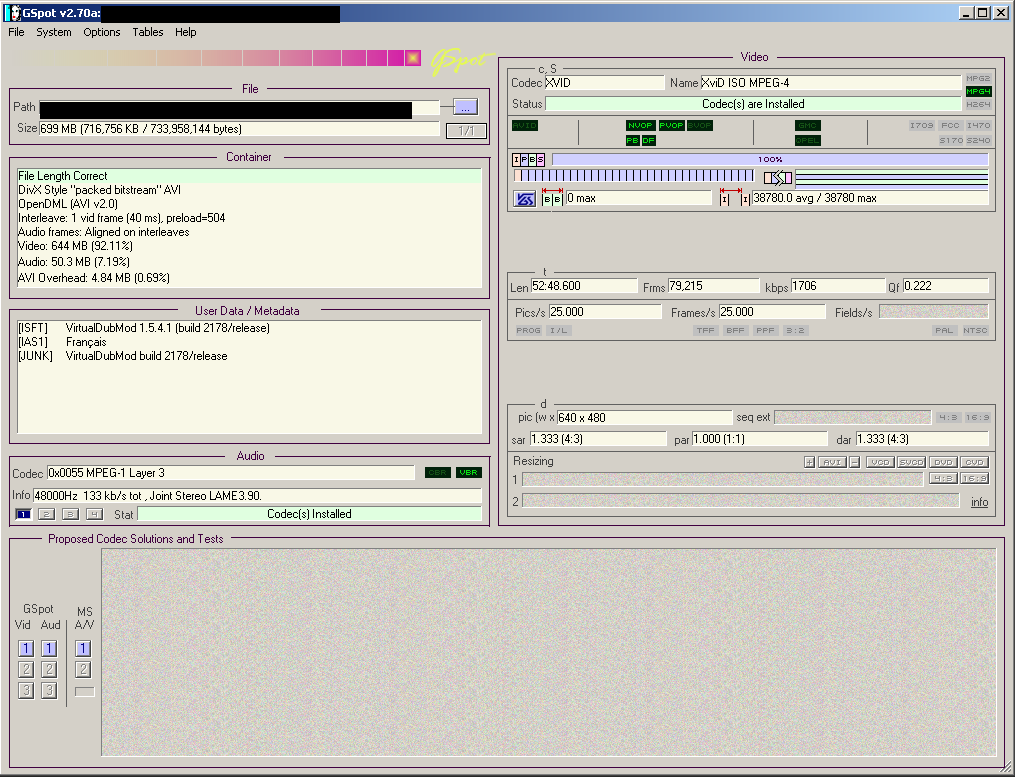This screenshot has height=777, width=1015.
Task: Click the VBR audio indicator
Action: click(469, 473)
